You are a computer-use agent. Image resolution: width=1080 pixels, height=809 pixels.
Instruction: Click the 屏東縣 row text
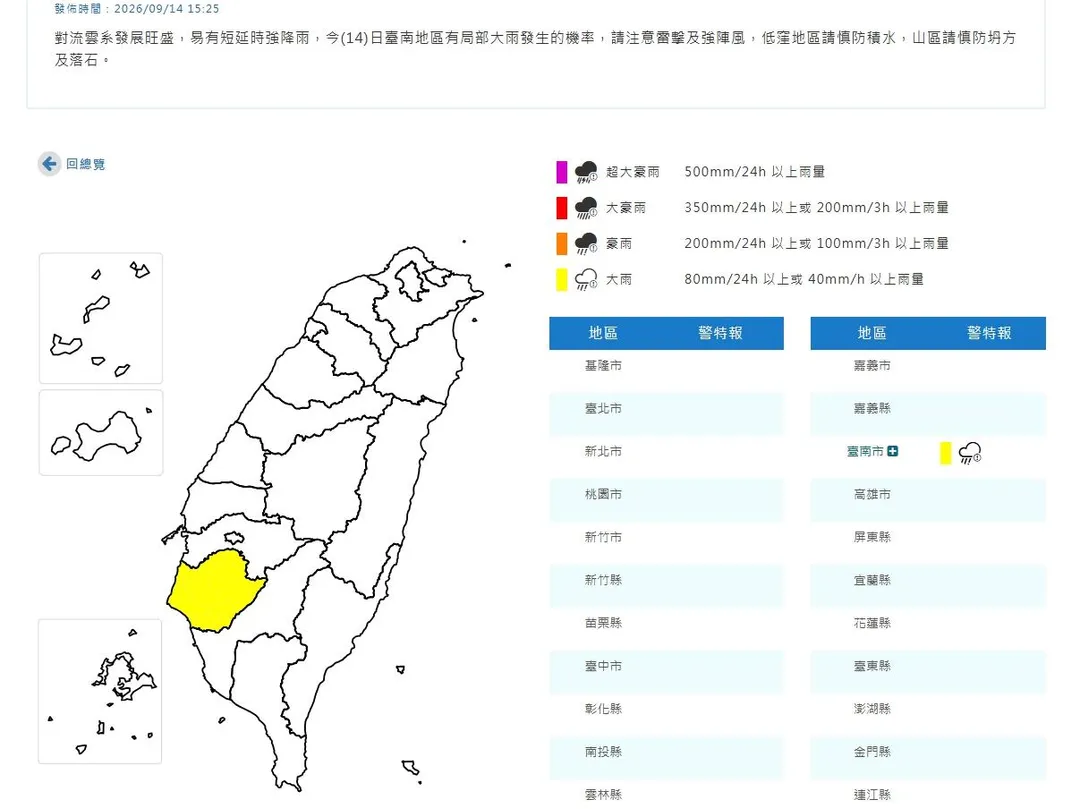(x=872, y=537)
